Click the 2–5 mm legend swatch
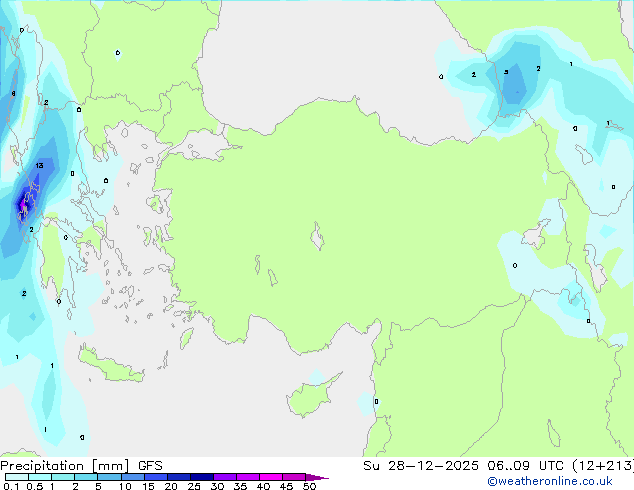This screenshot has width=634, height=490. [x=86, y=477]
